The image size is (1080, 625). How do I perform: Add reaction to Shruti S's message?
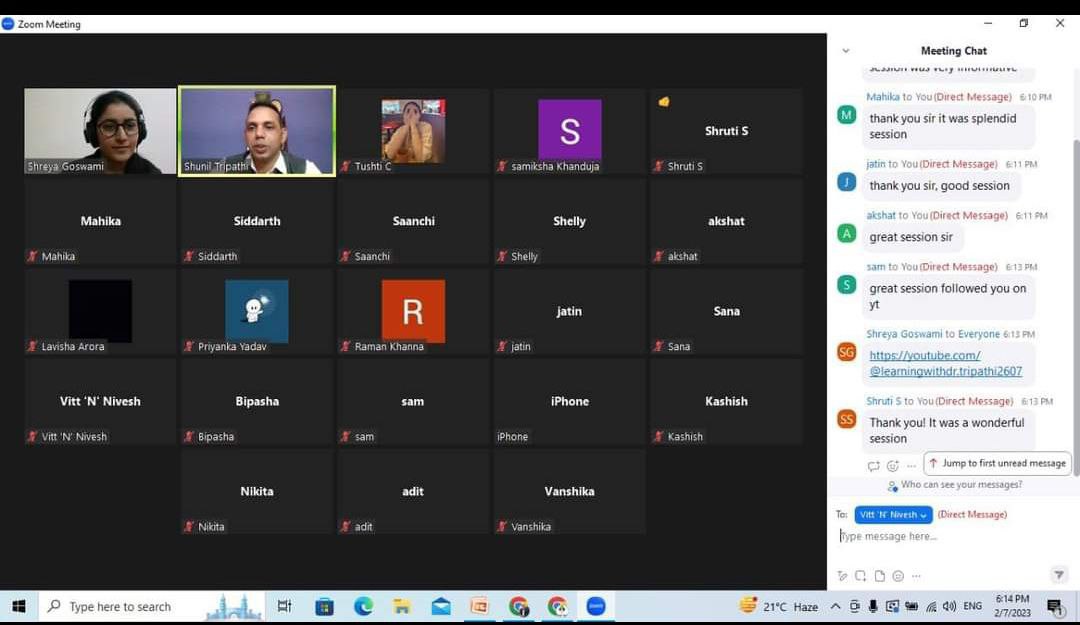[892, 466]
